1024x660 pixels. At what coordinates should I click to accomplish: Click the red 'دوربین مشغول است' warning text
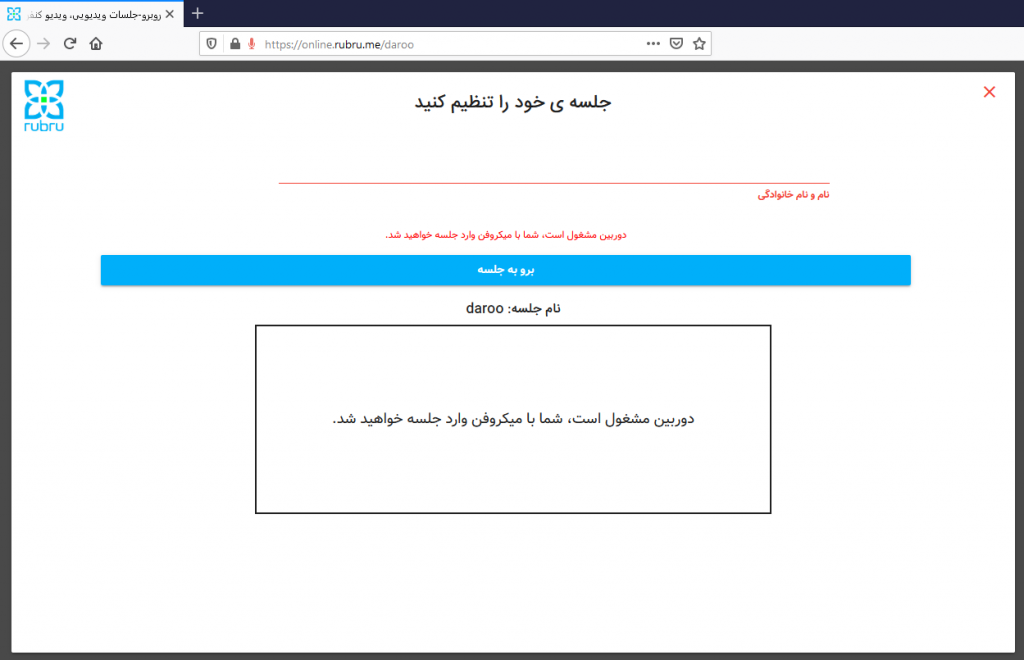point(505,235)
